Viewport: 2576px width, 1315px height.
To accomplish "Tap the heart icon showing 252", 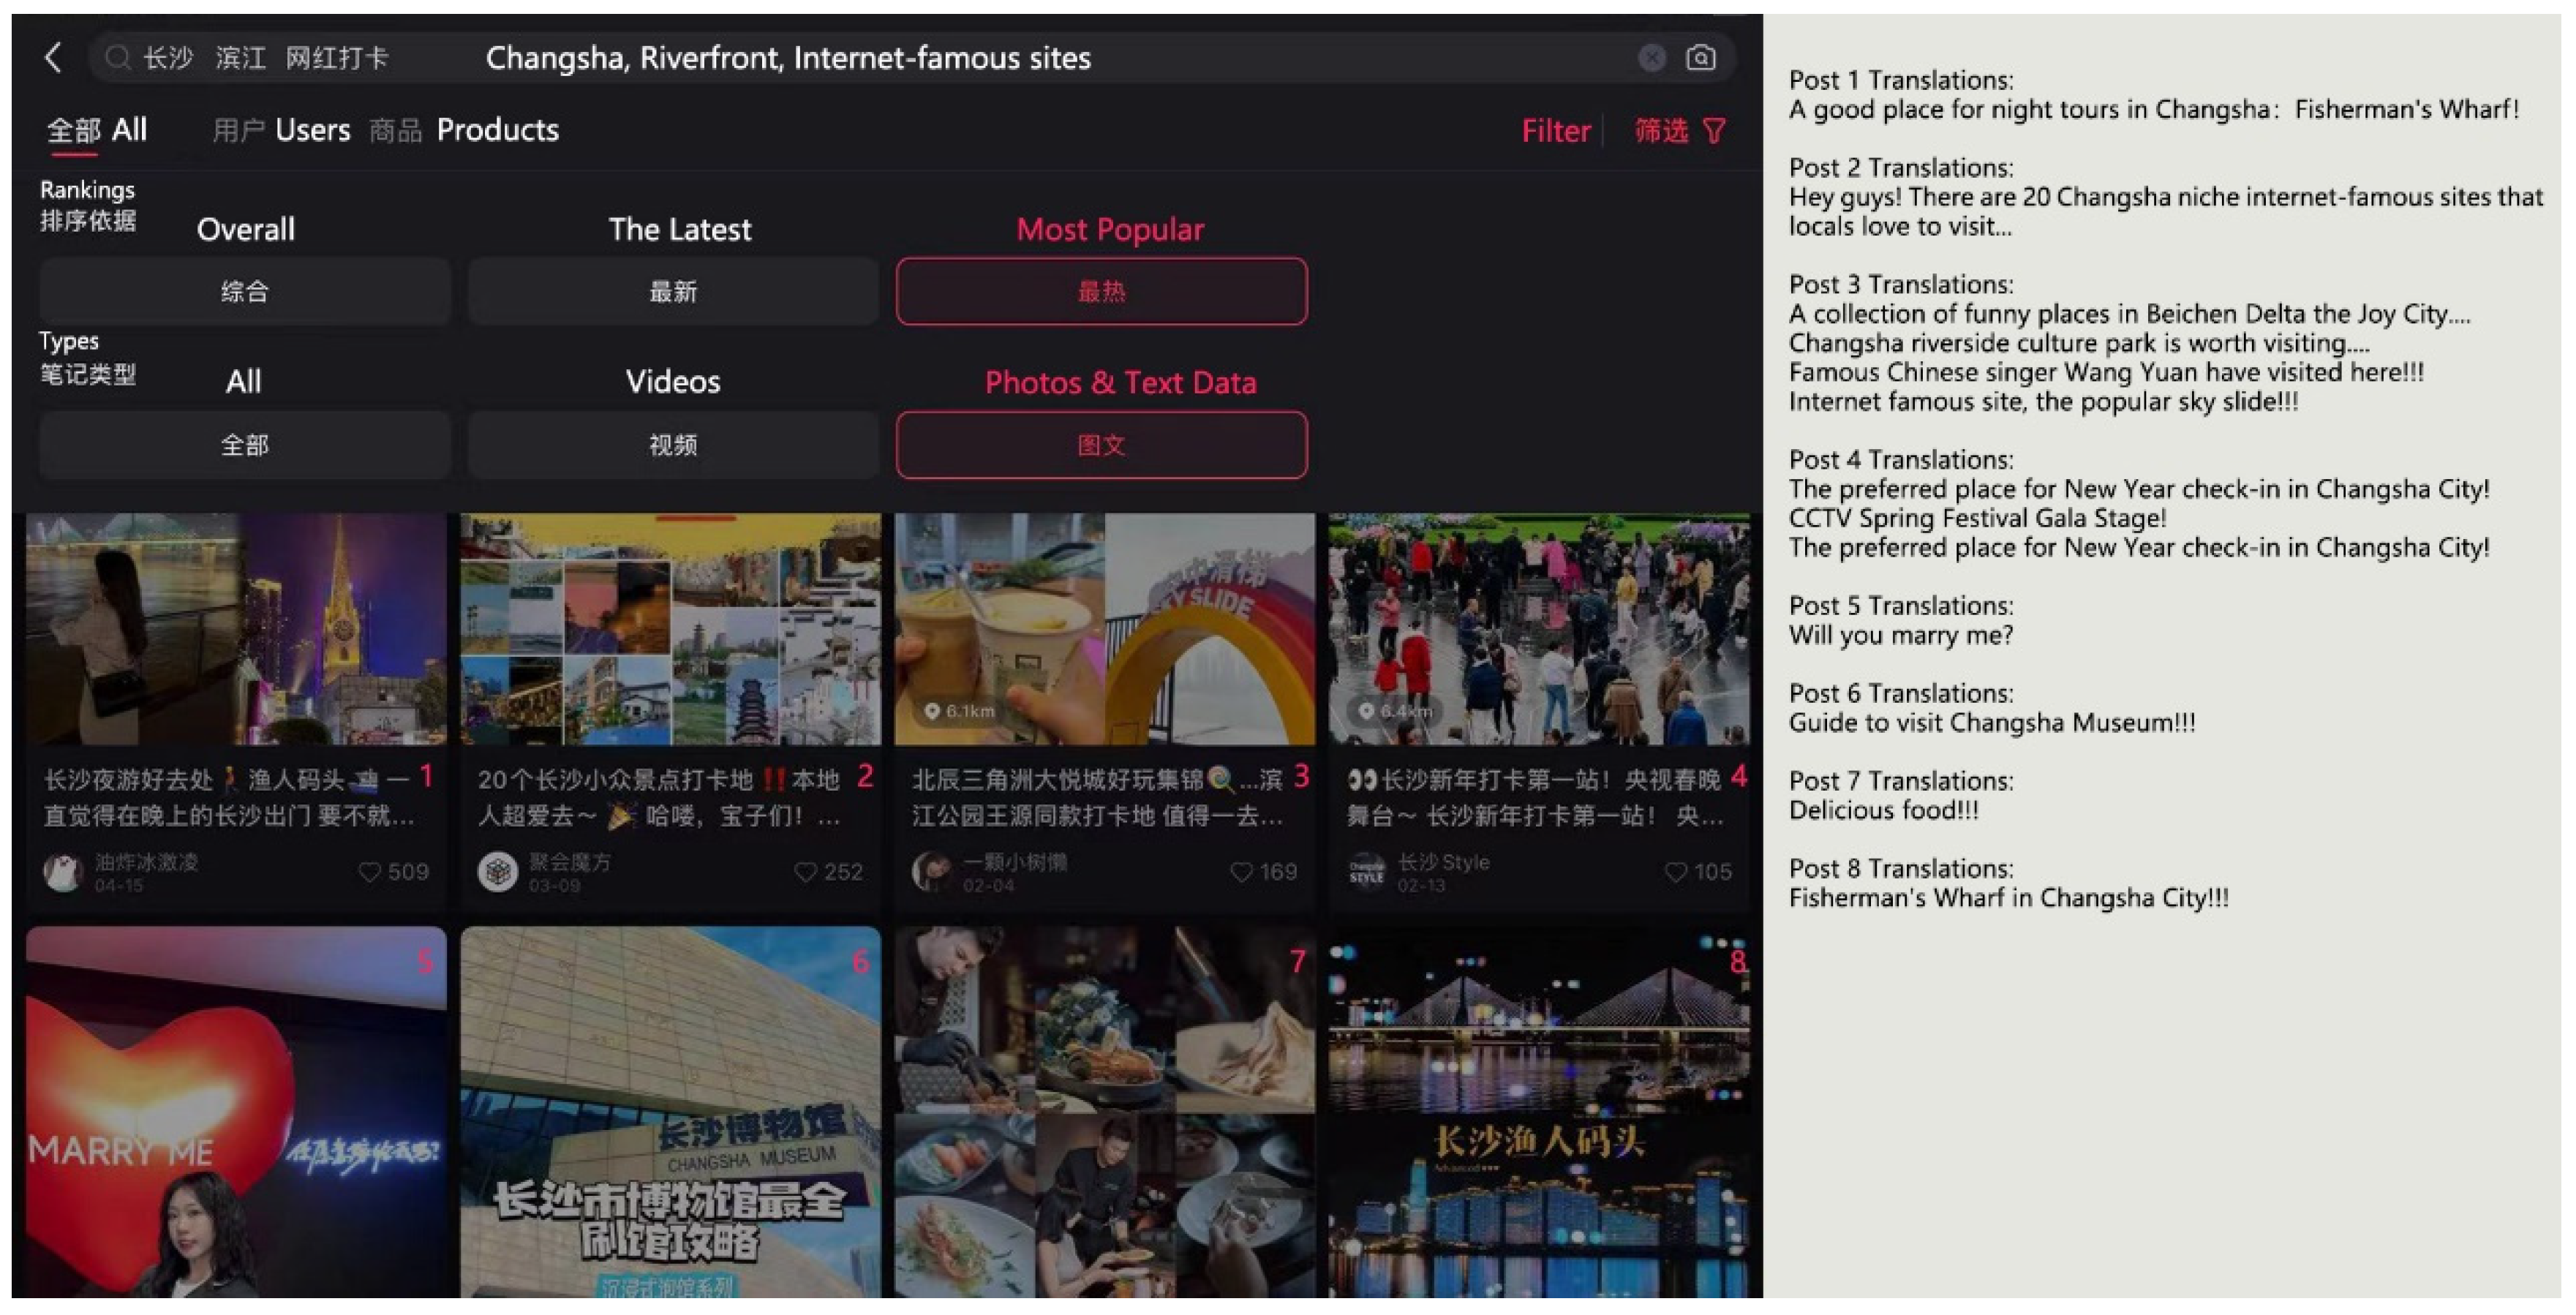I will coord(805,872).
